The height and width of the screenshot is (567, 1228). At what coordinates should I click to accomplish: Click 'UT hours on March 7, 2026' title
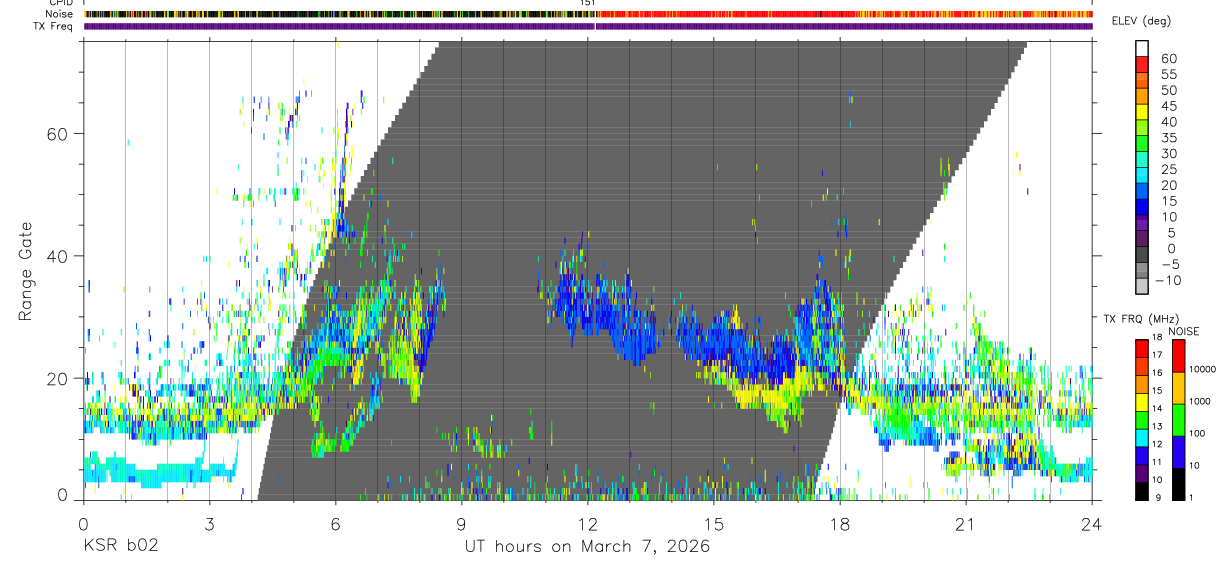pyautogui.click(x=587, y=547)
